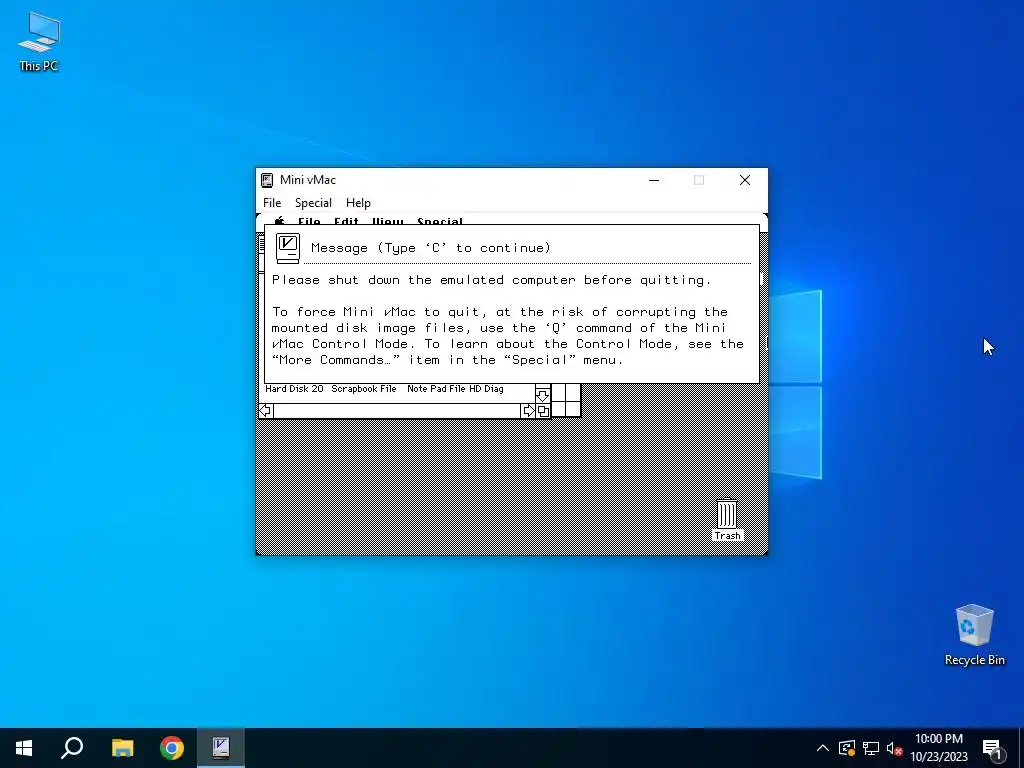Open the This PC desktop icon
The image size is (1024, 768).
click(x=39, y=42)
